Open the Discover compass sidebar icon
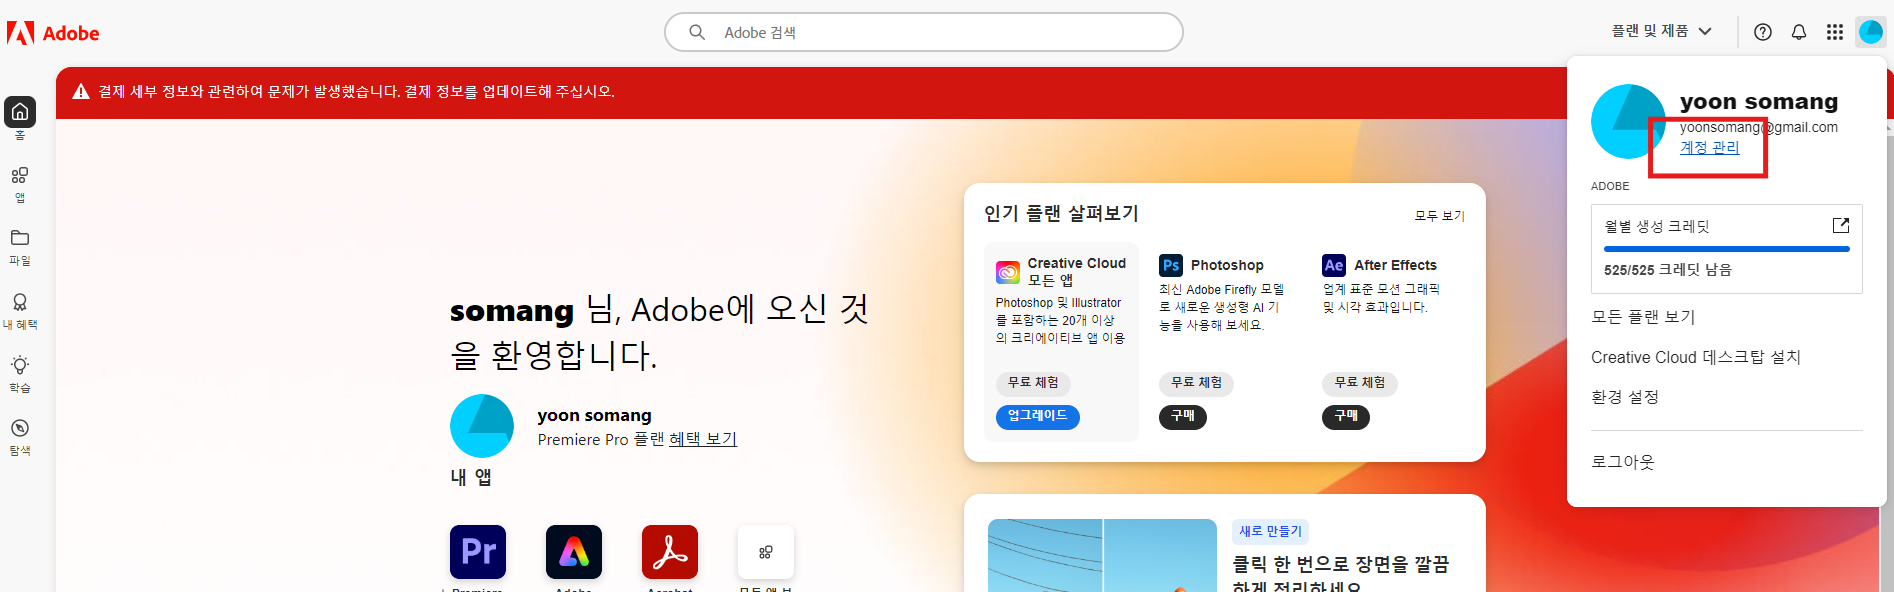 coord(20,428)
